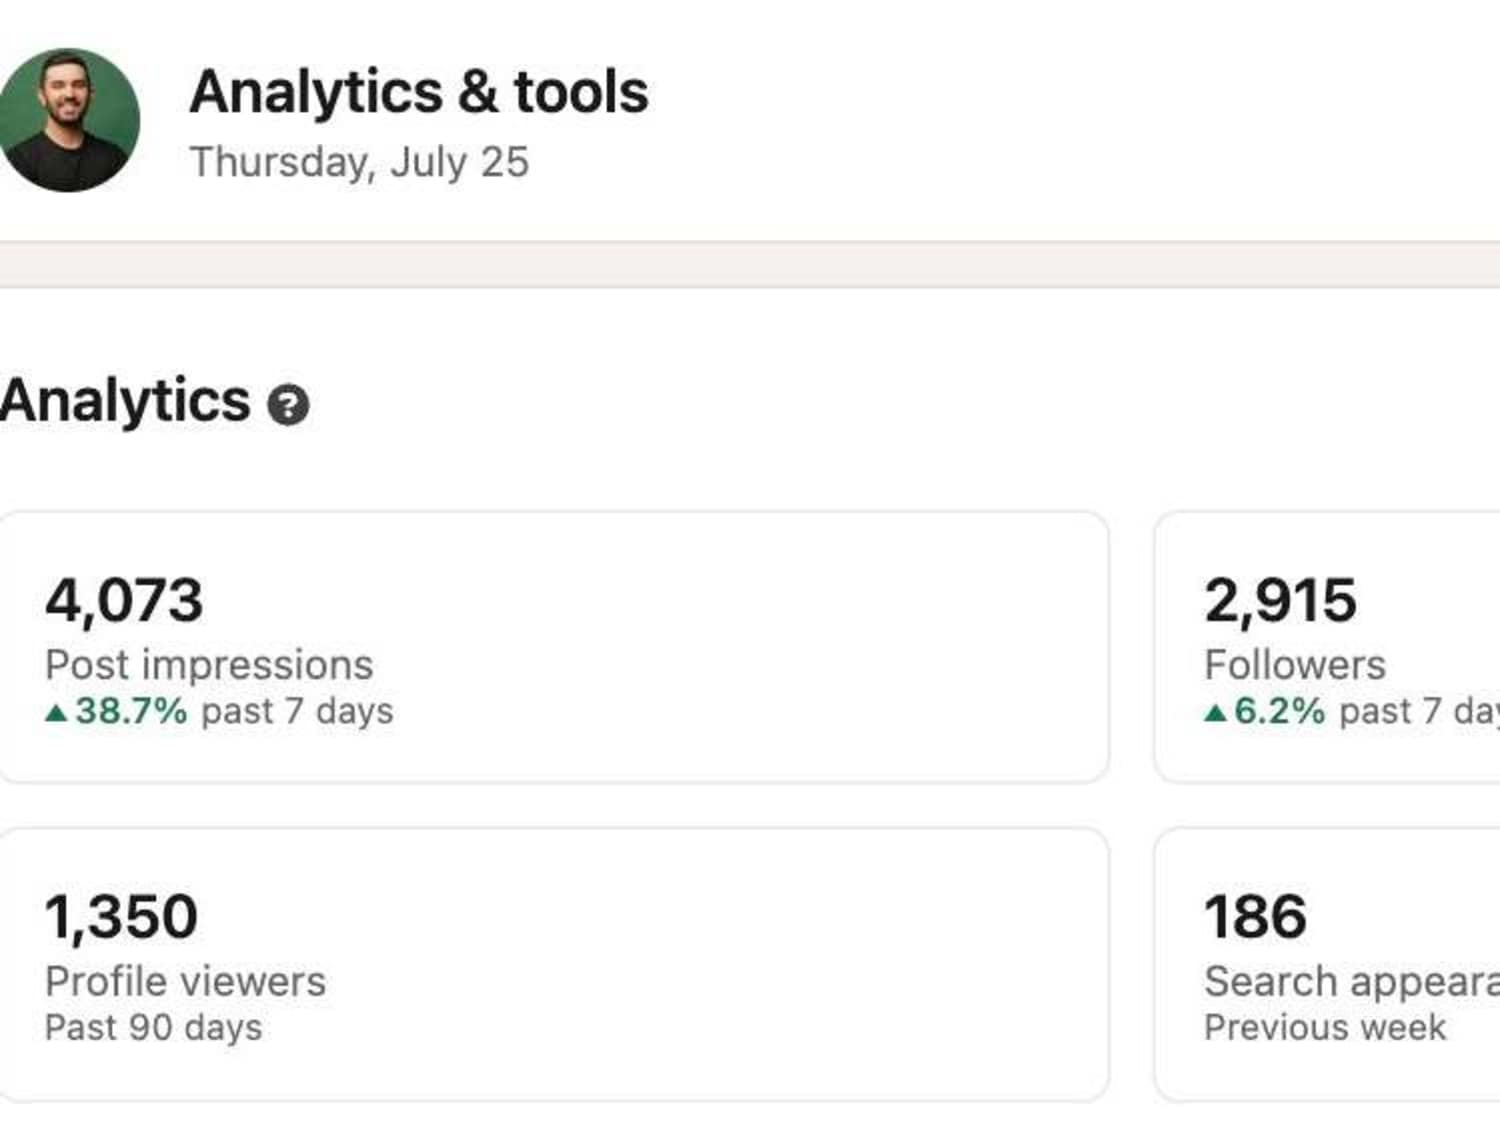The height and width of the screenshot is (1126, 1500).
Task: Click the green up arrow beside 38.7%
Action: pyautogui.click(x=56, y=713)
